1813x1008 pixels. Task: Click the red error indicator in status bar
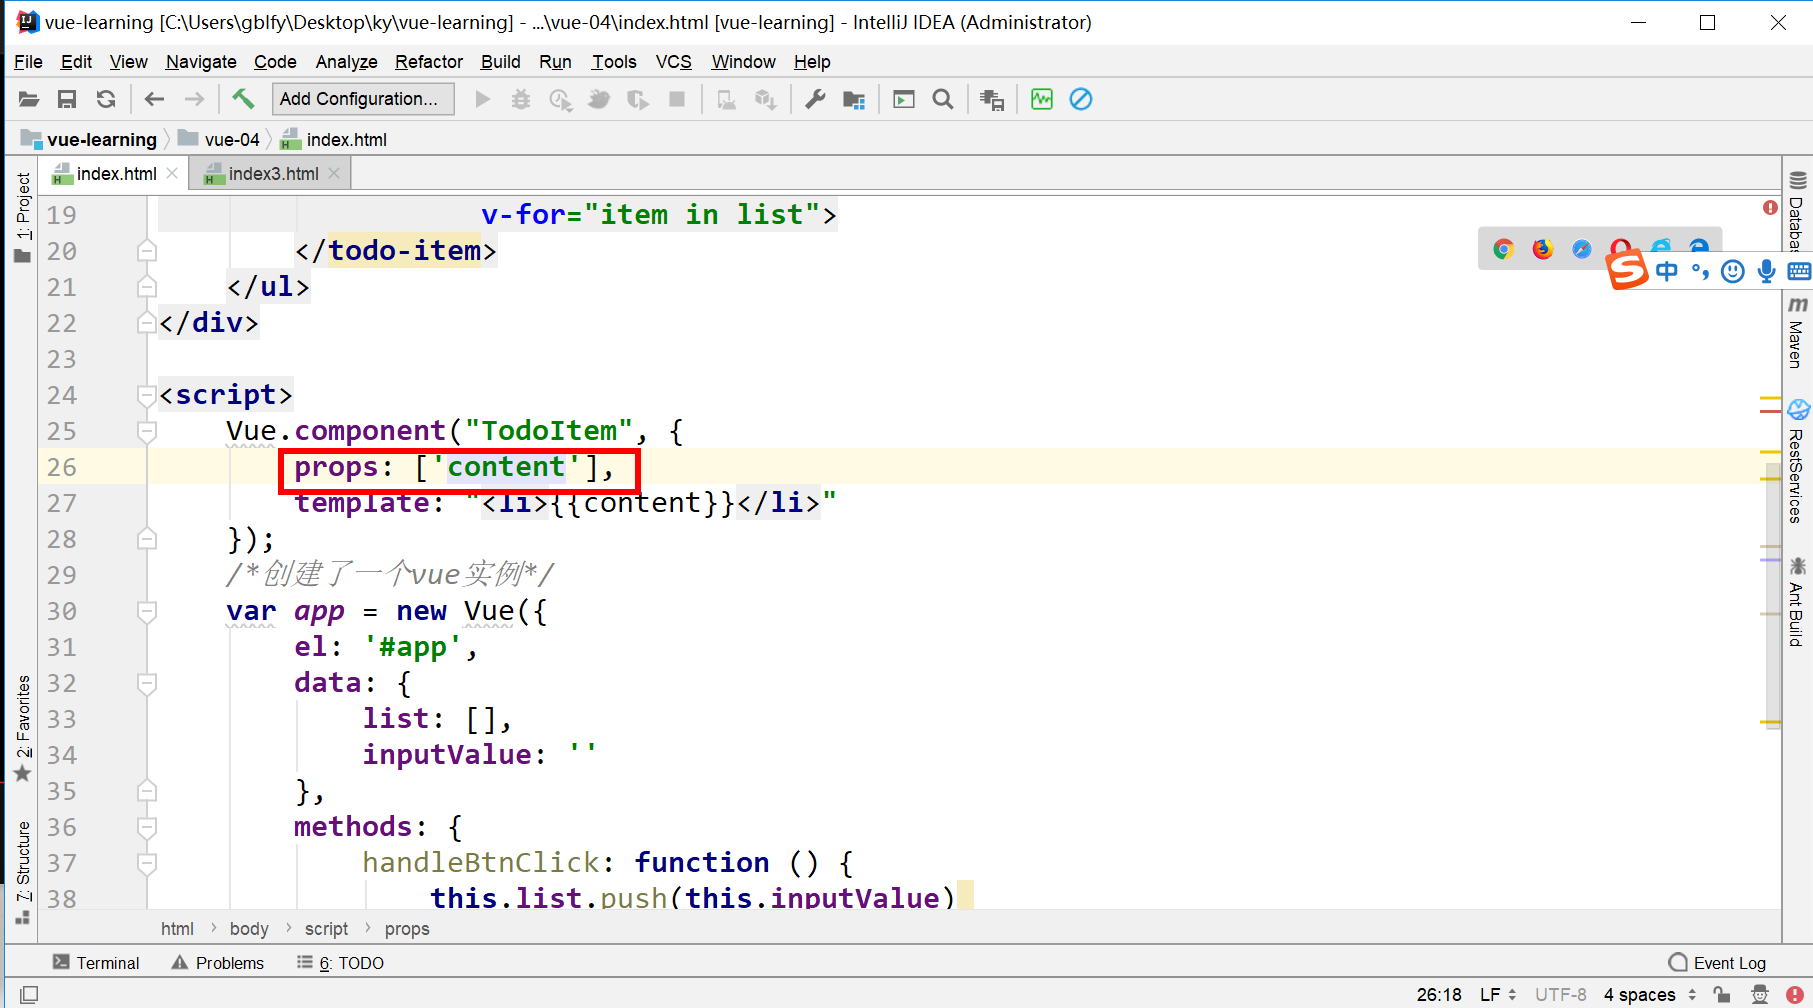pyautogui.click(x=1795, y=994)
